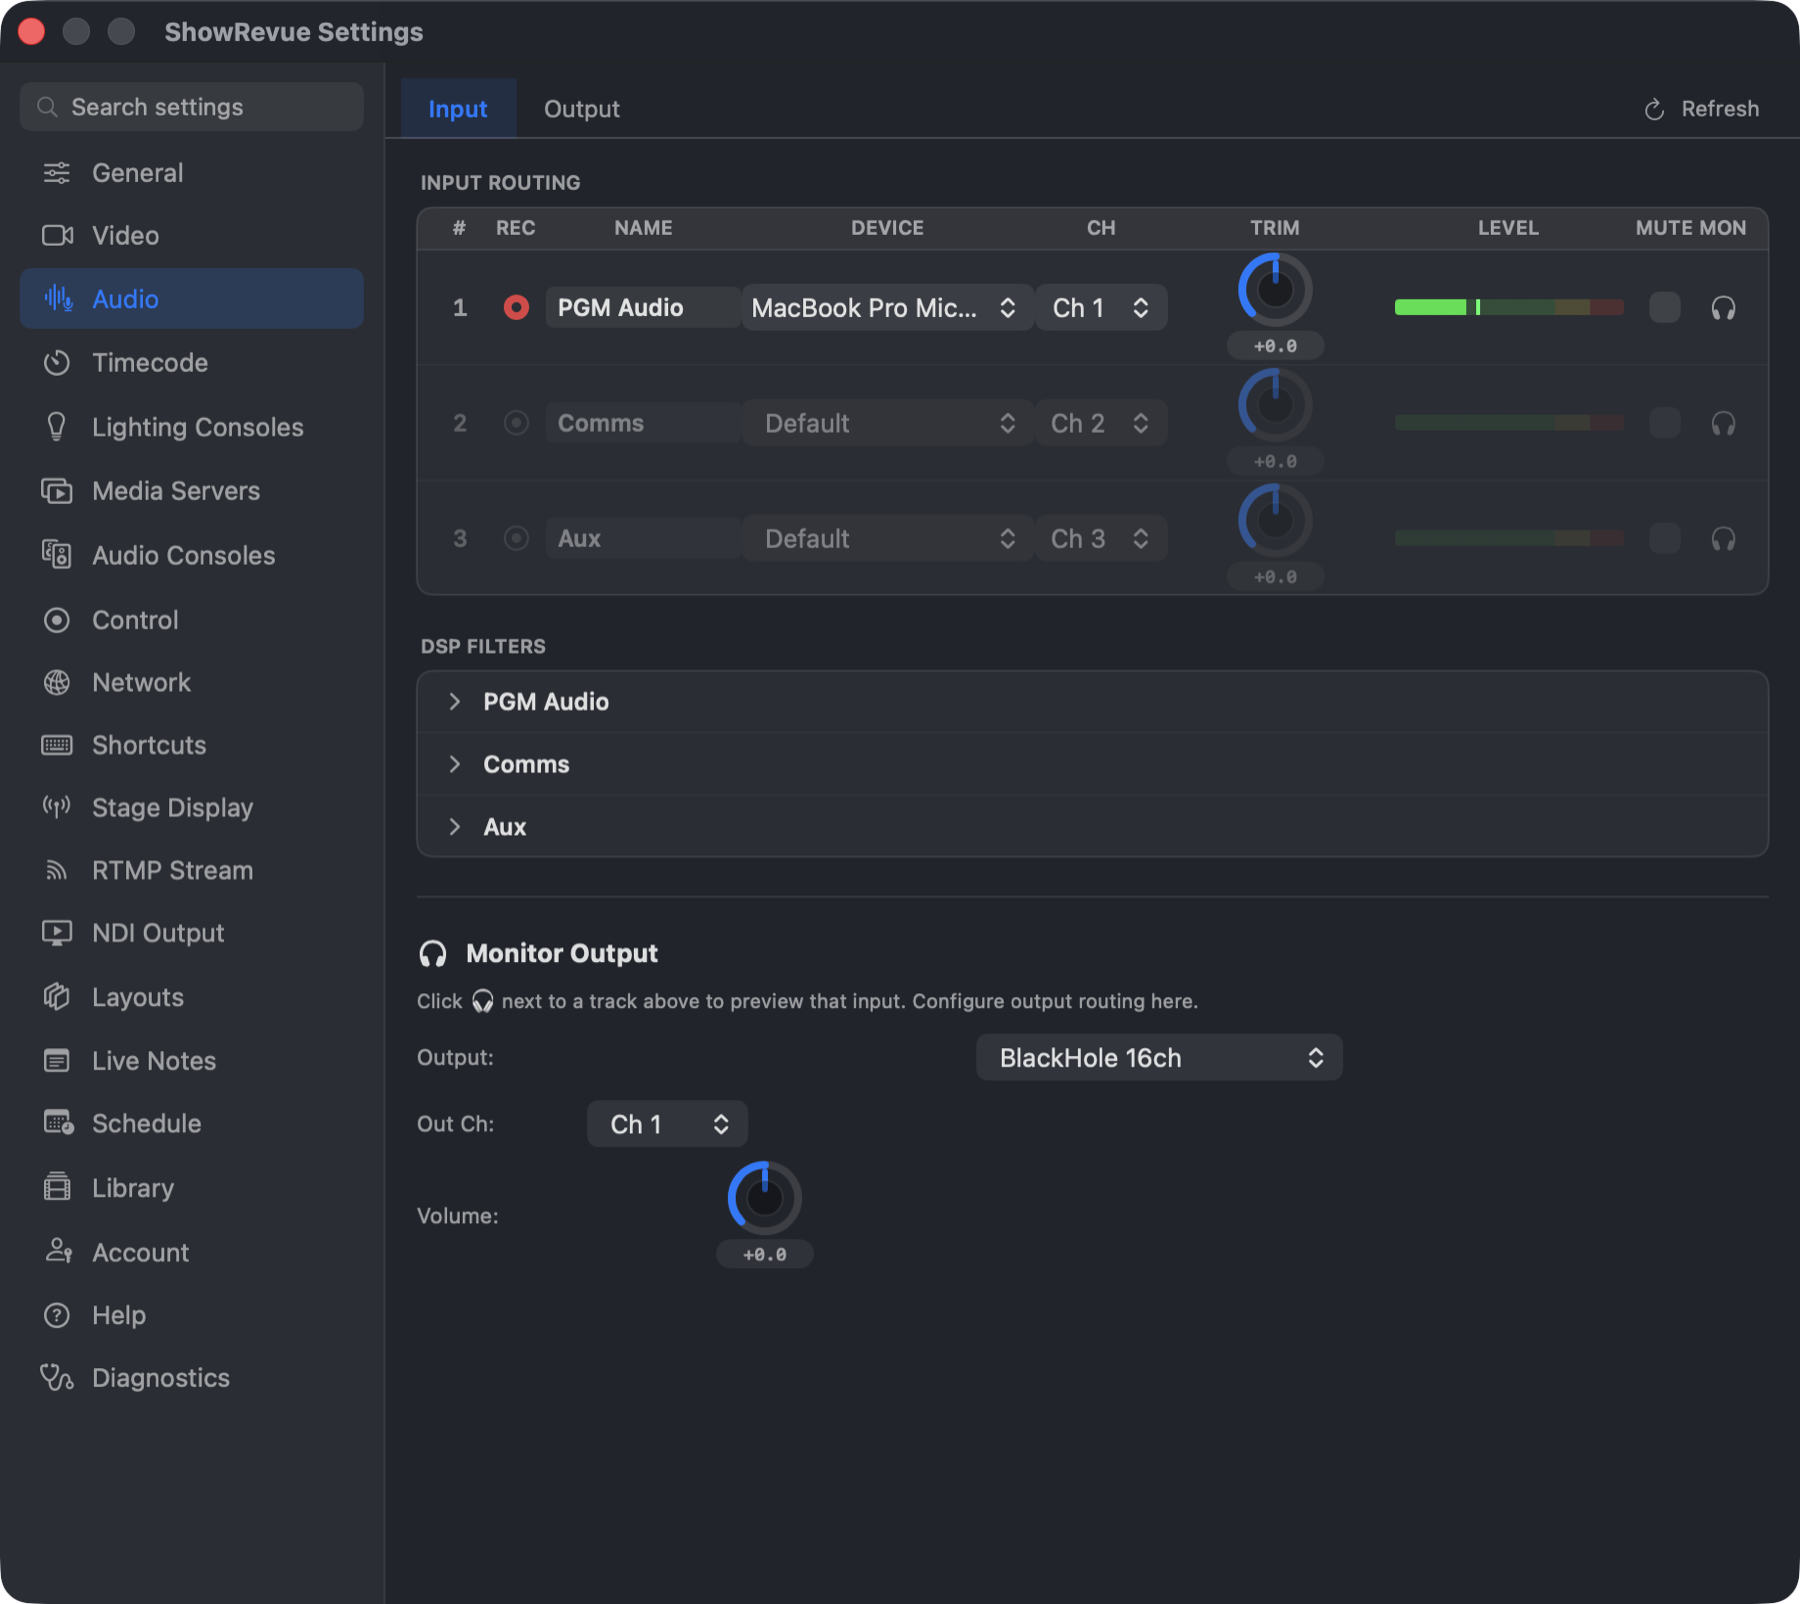
Task: Open Shortcuts via its keyboard icon
Action: (x=57, y=745)
